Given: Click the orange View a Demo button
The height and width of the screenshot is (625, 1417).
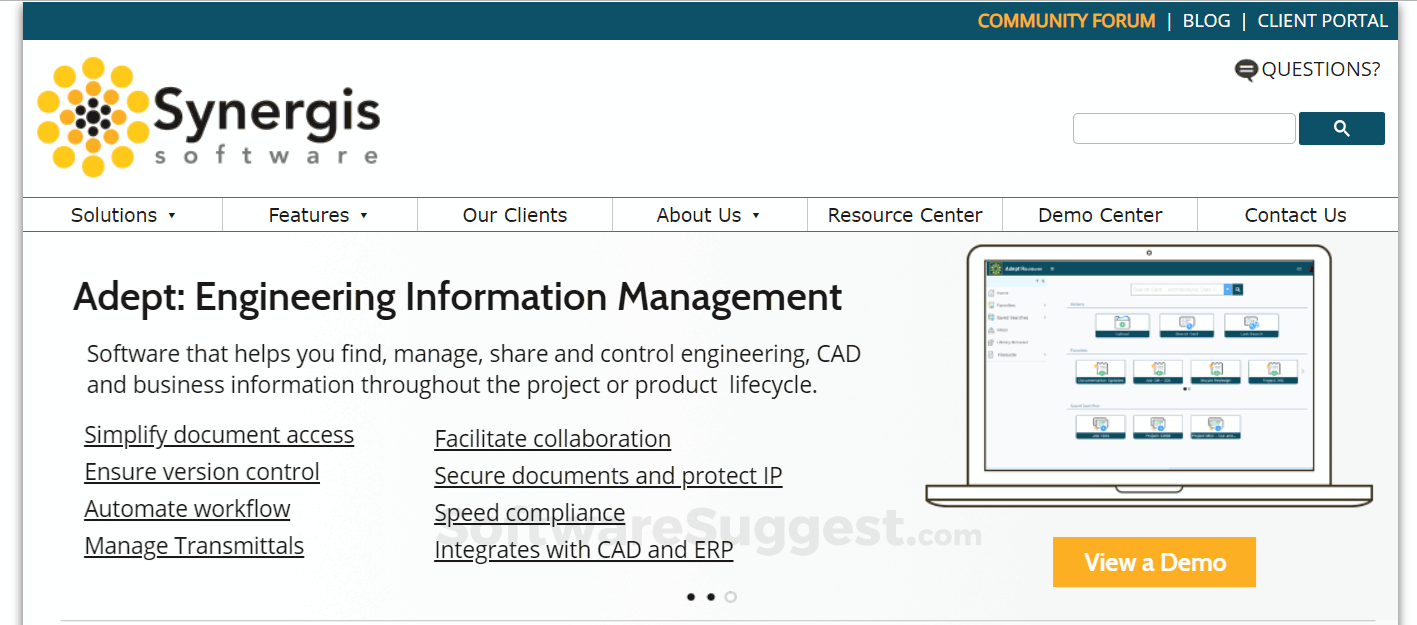Looking at the screenshot, I should 1154,562.
